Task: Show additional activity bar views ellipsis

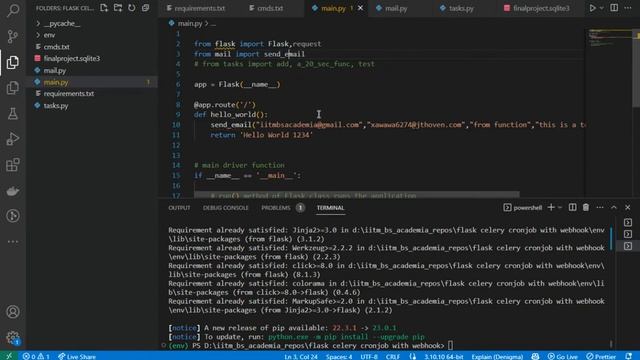Action: [13, 242]
